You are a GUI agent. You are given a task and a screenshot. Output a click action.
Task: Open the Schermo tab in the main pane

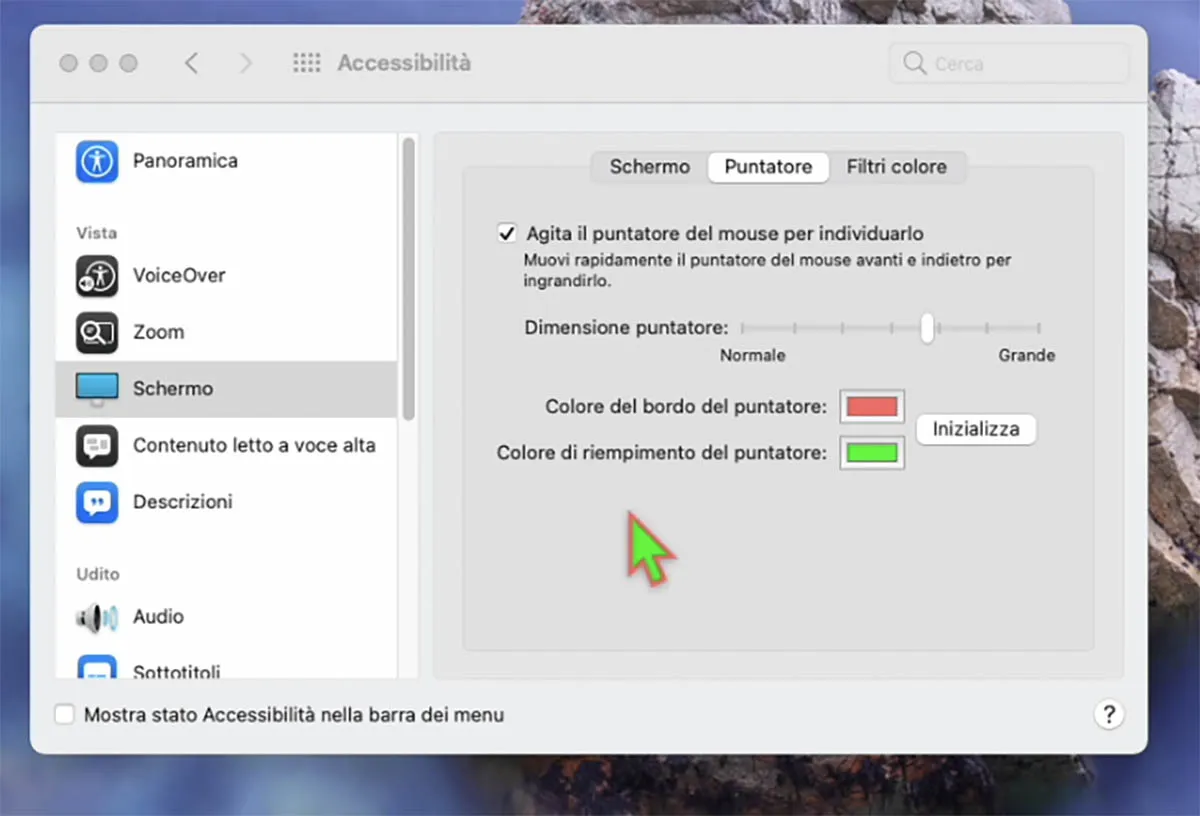[649, 167]
